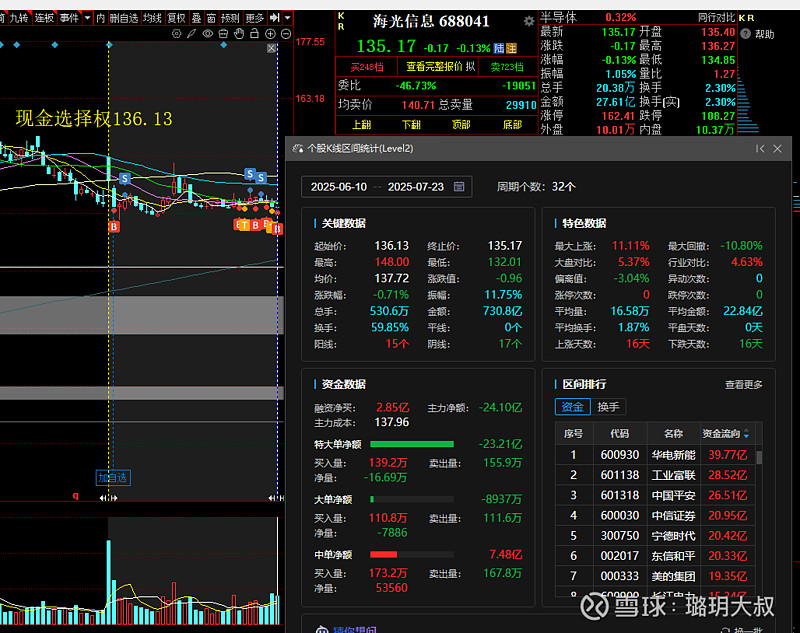
Task: Click the 窗 toolbar button
Action: click(x=211, y=18)
